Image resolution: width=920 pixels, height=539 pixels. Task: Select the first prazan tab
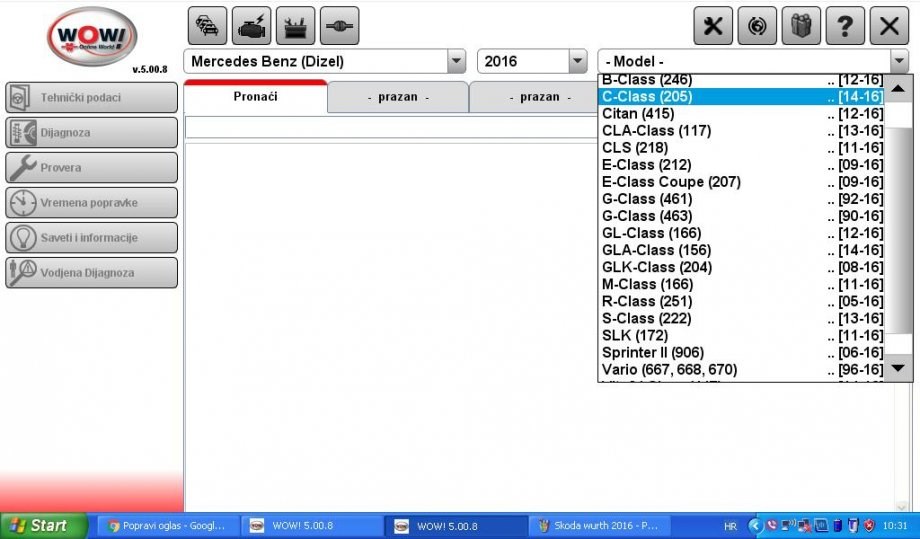[397, 97]
